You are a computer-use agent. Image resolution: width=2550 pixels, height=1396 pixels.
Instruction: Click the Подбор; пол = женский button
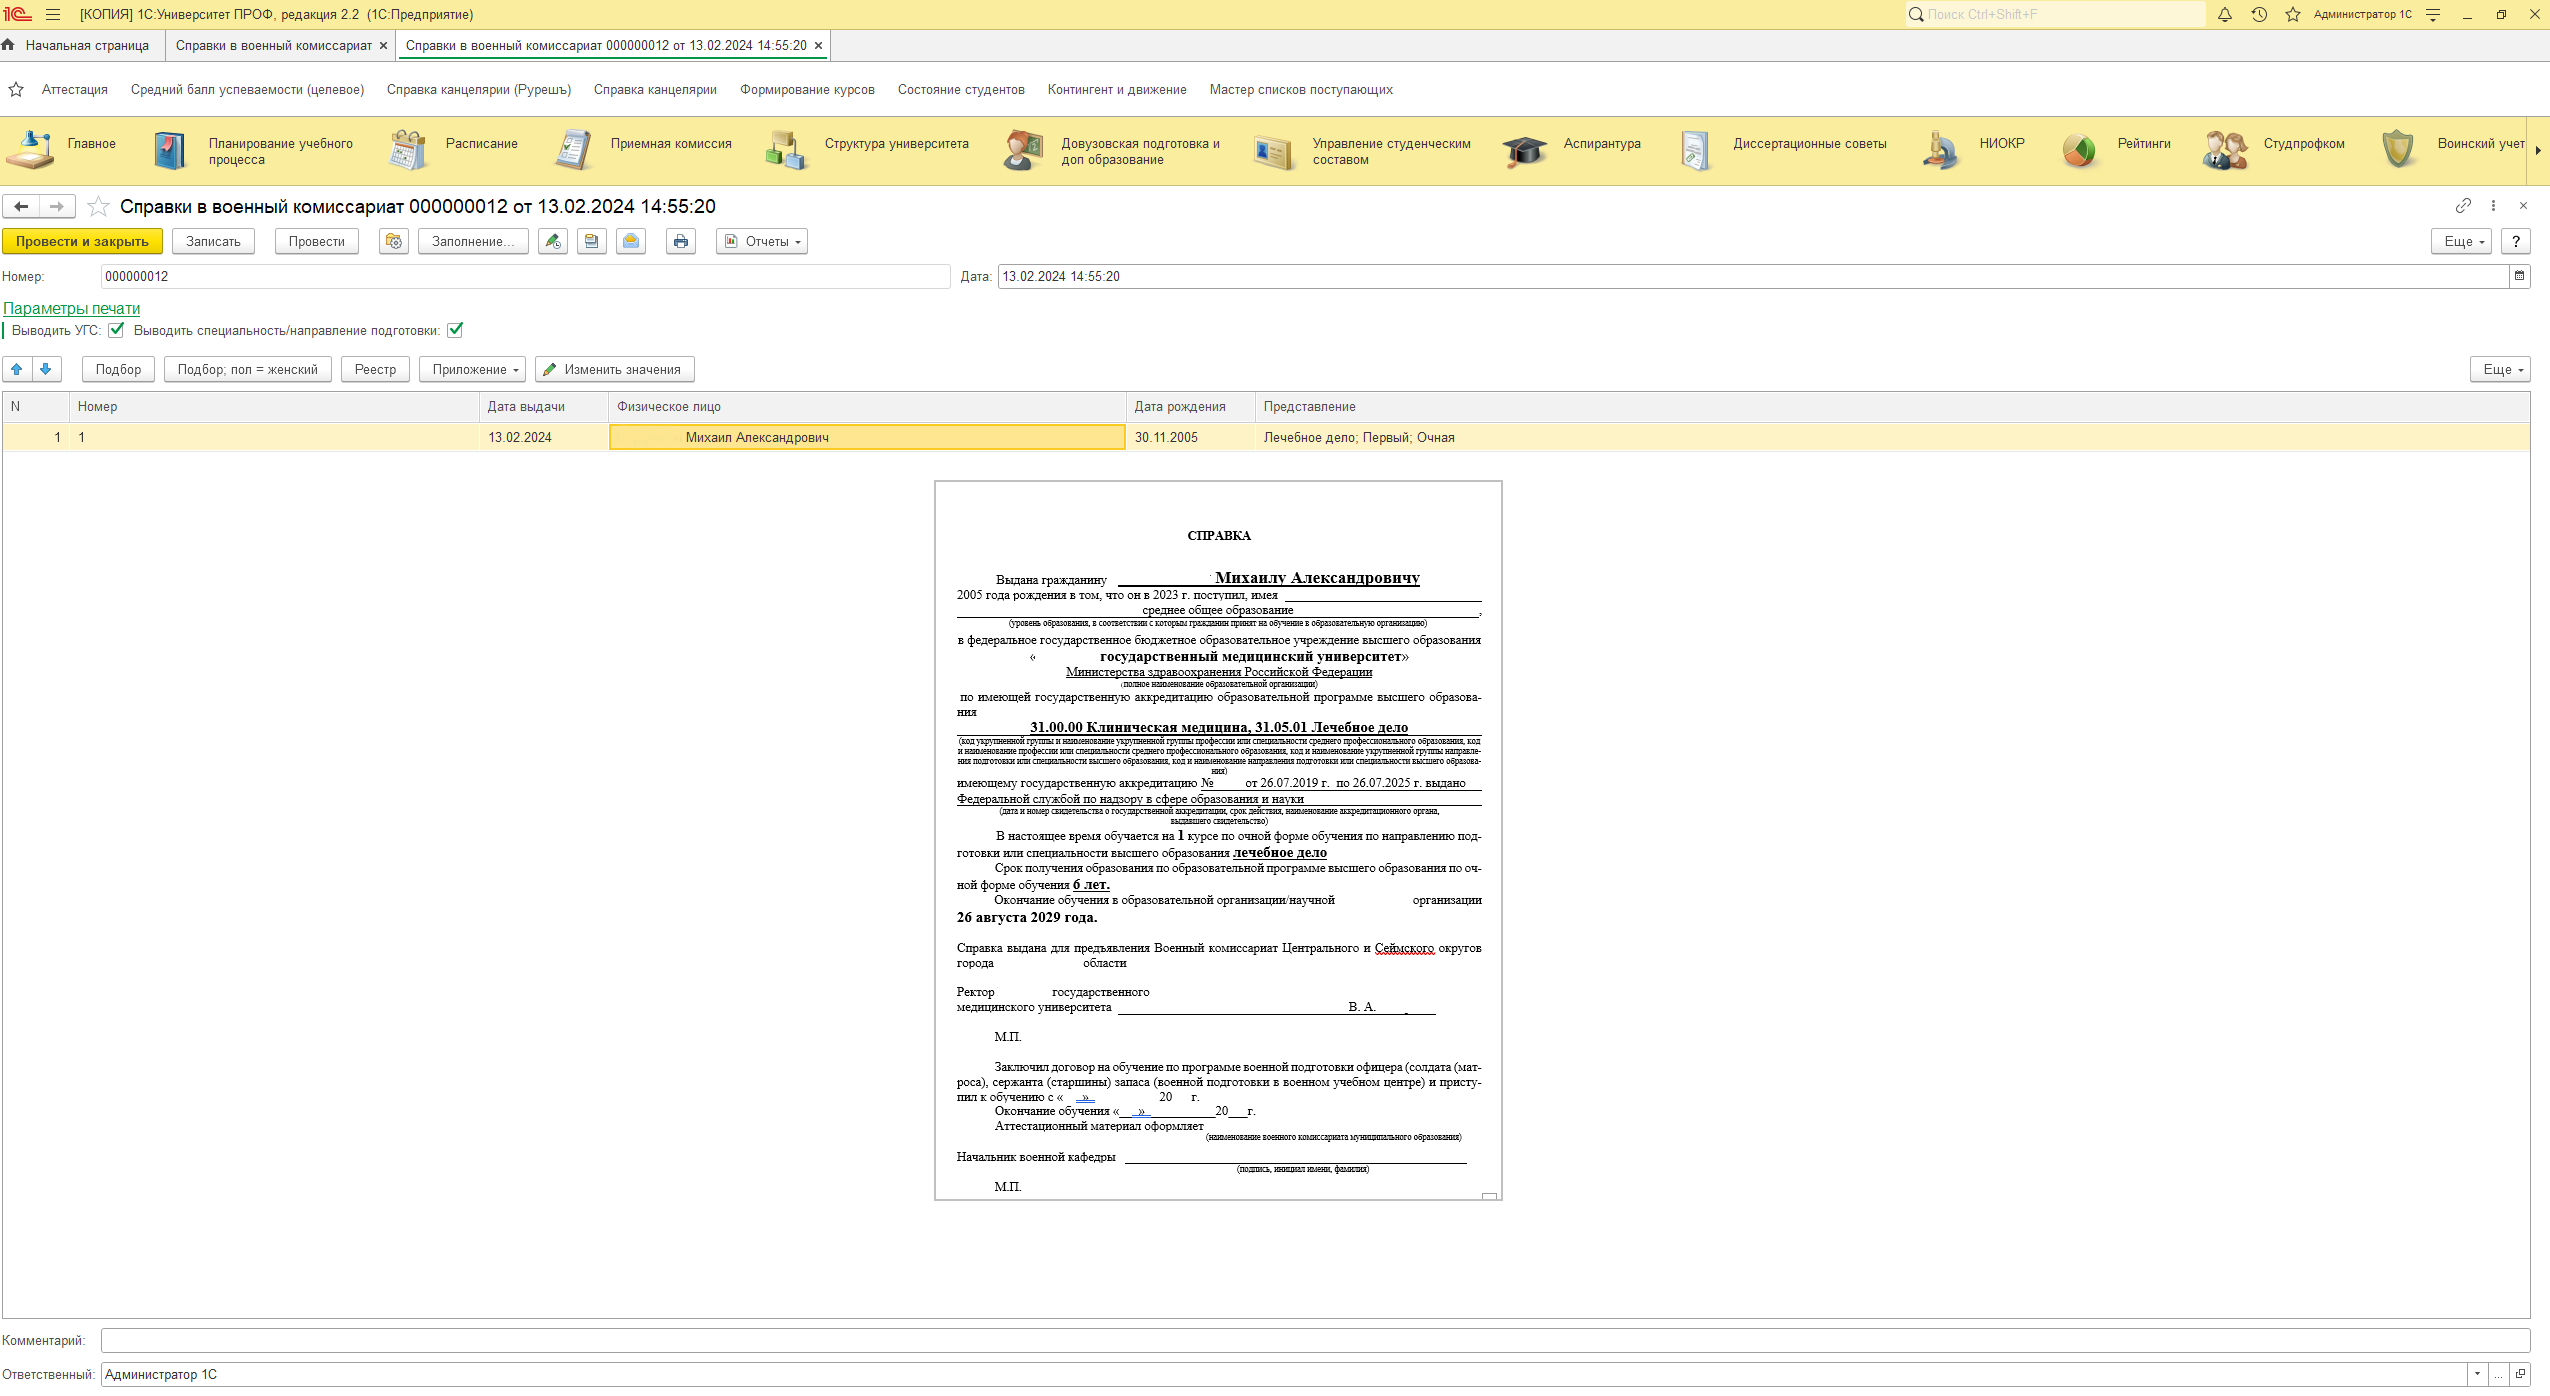point(248,369)
